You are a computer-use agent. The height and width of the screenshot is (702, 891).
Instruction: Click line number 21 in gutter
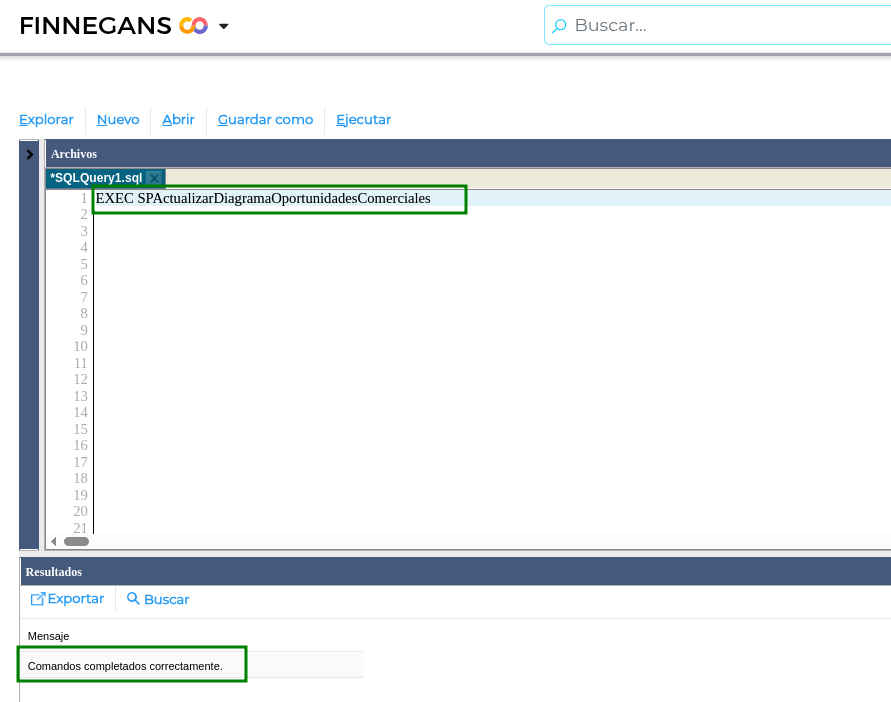click(81, 527)
